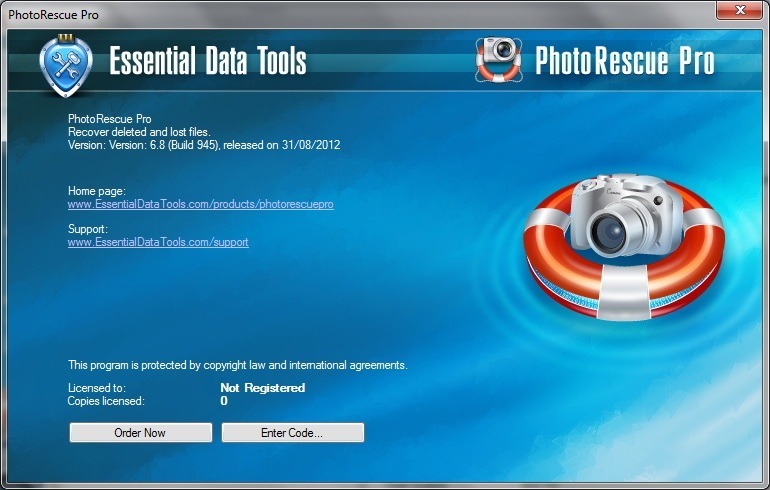This screenshot has height=490, width=770.
Task: Click the small PhotoRescue Pro camera lifebuoy icon
Action: click(x=498, y=59)
